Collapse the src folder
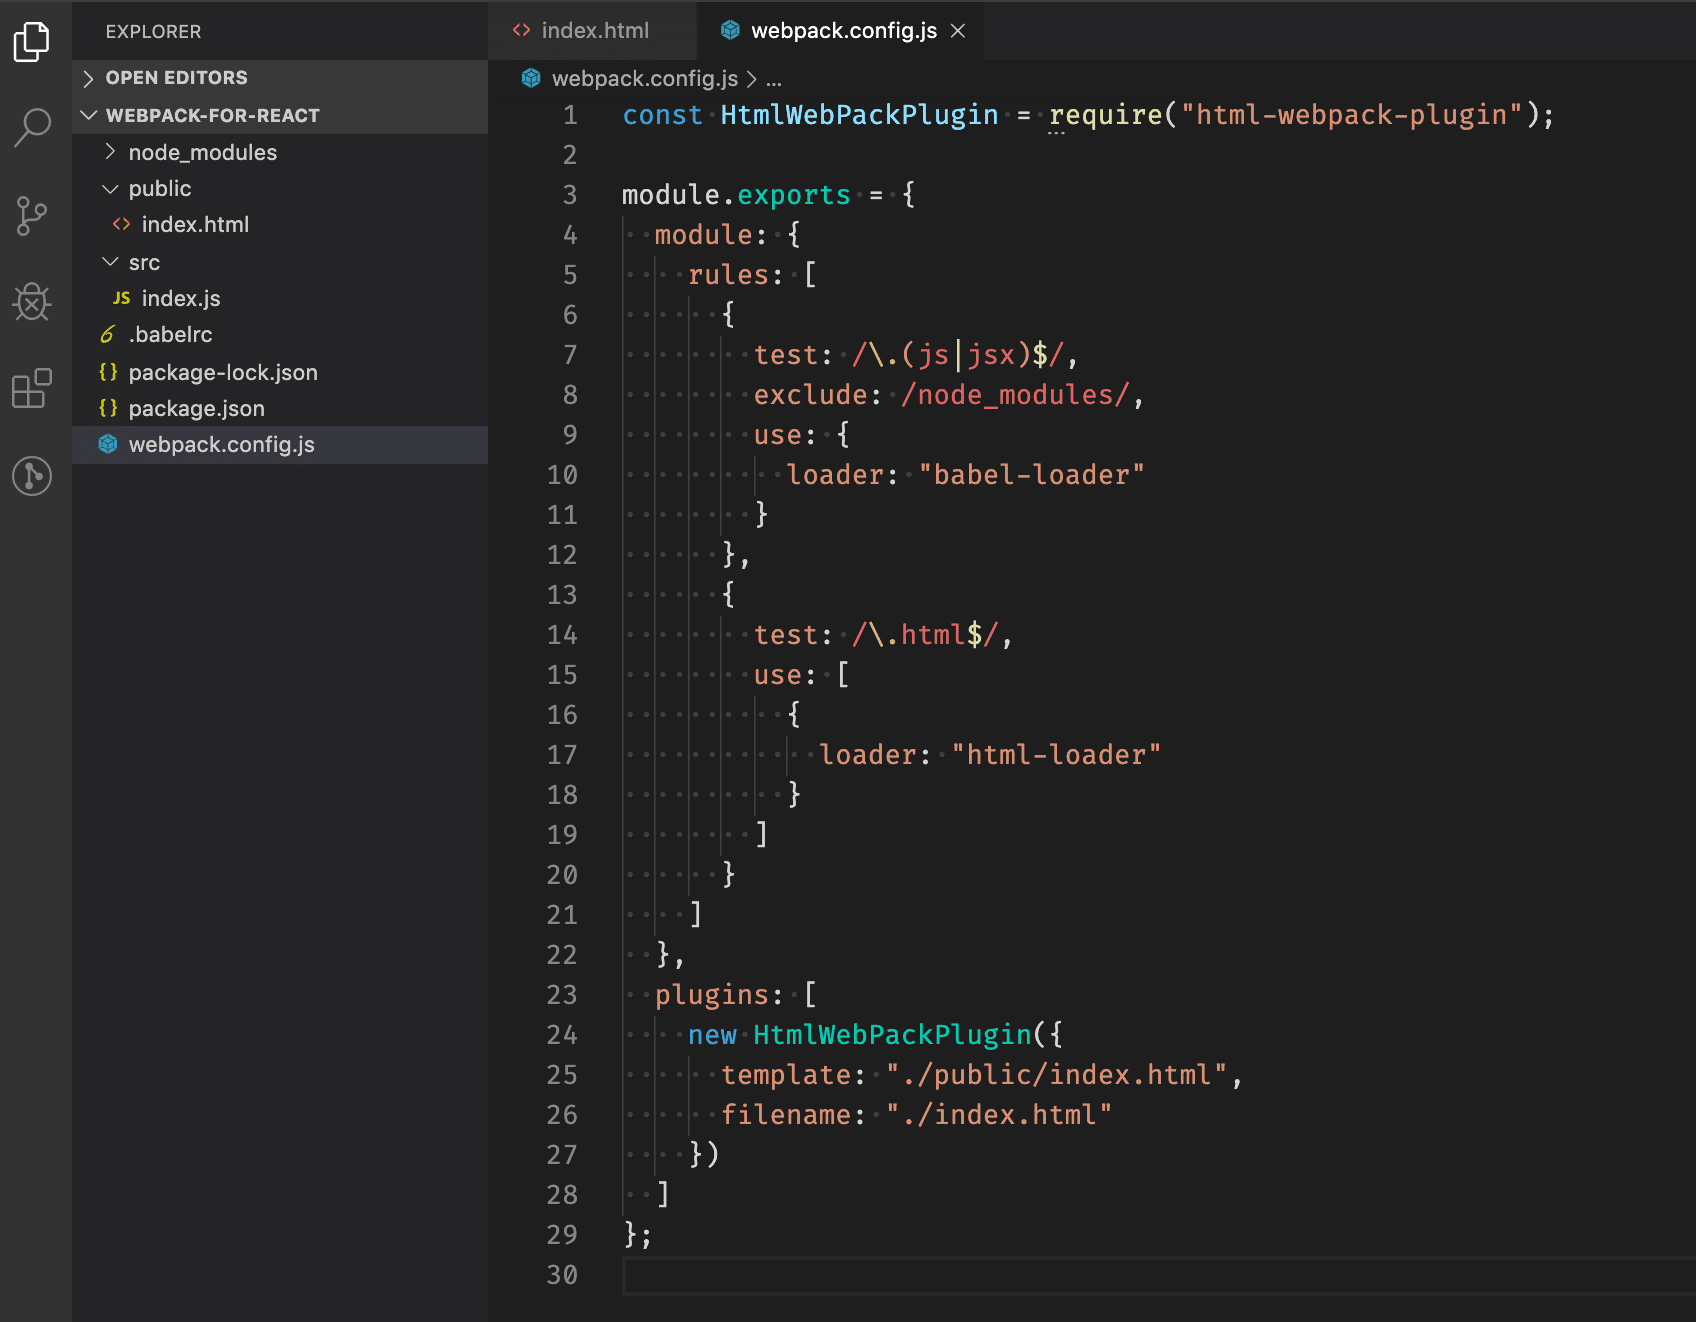 tap(110, 261)
